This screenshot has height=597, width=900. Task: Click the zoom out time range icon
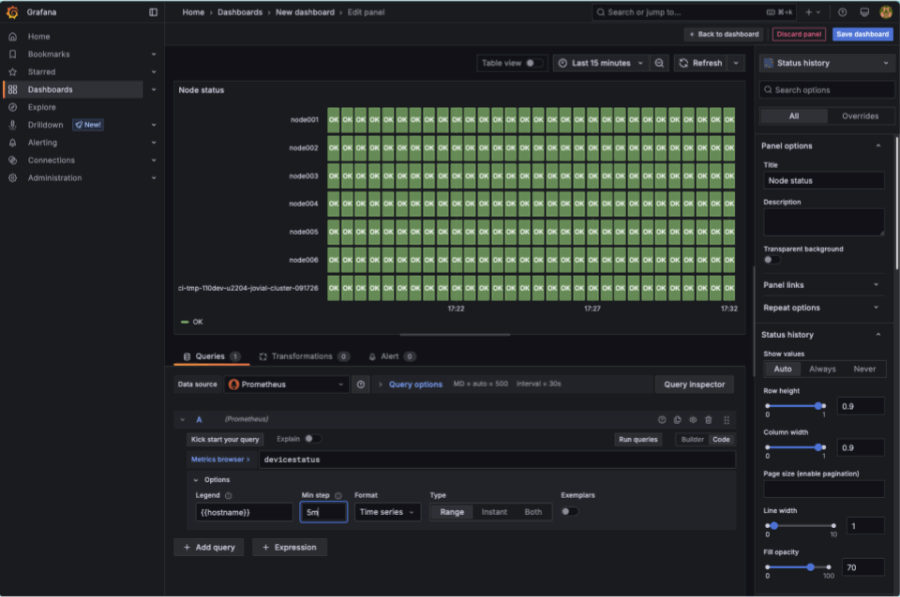659,63
